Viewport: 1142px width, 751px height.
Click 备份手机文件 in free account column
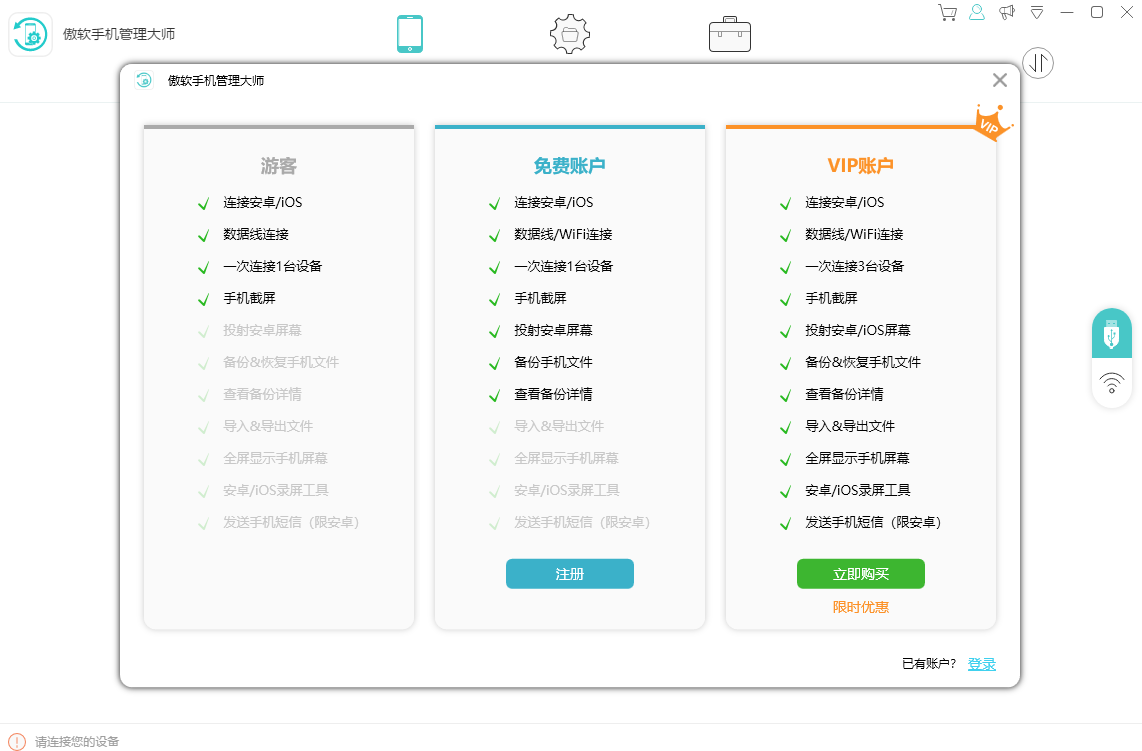point(554,363)
